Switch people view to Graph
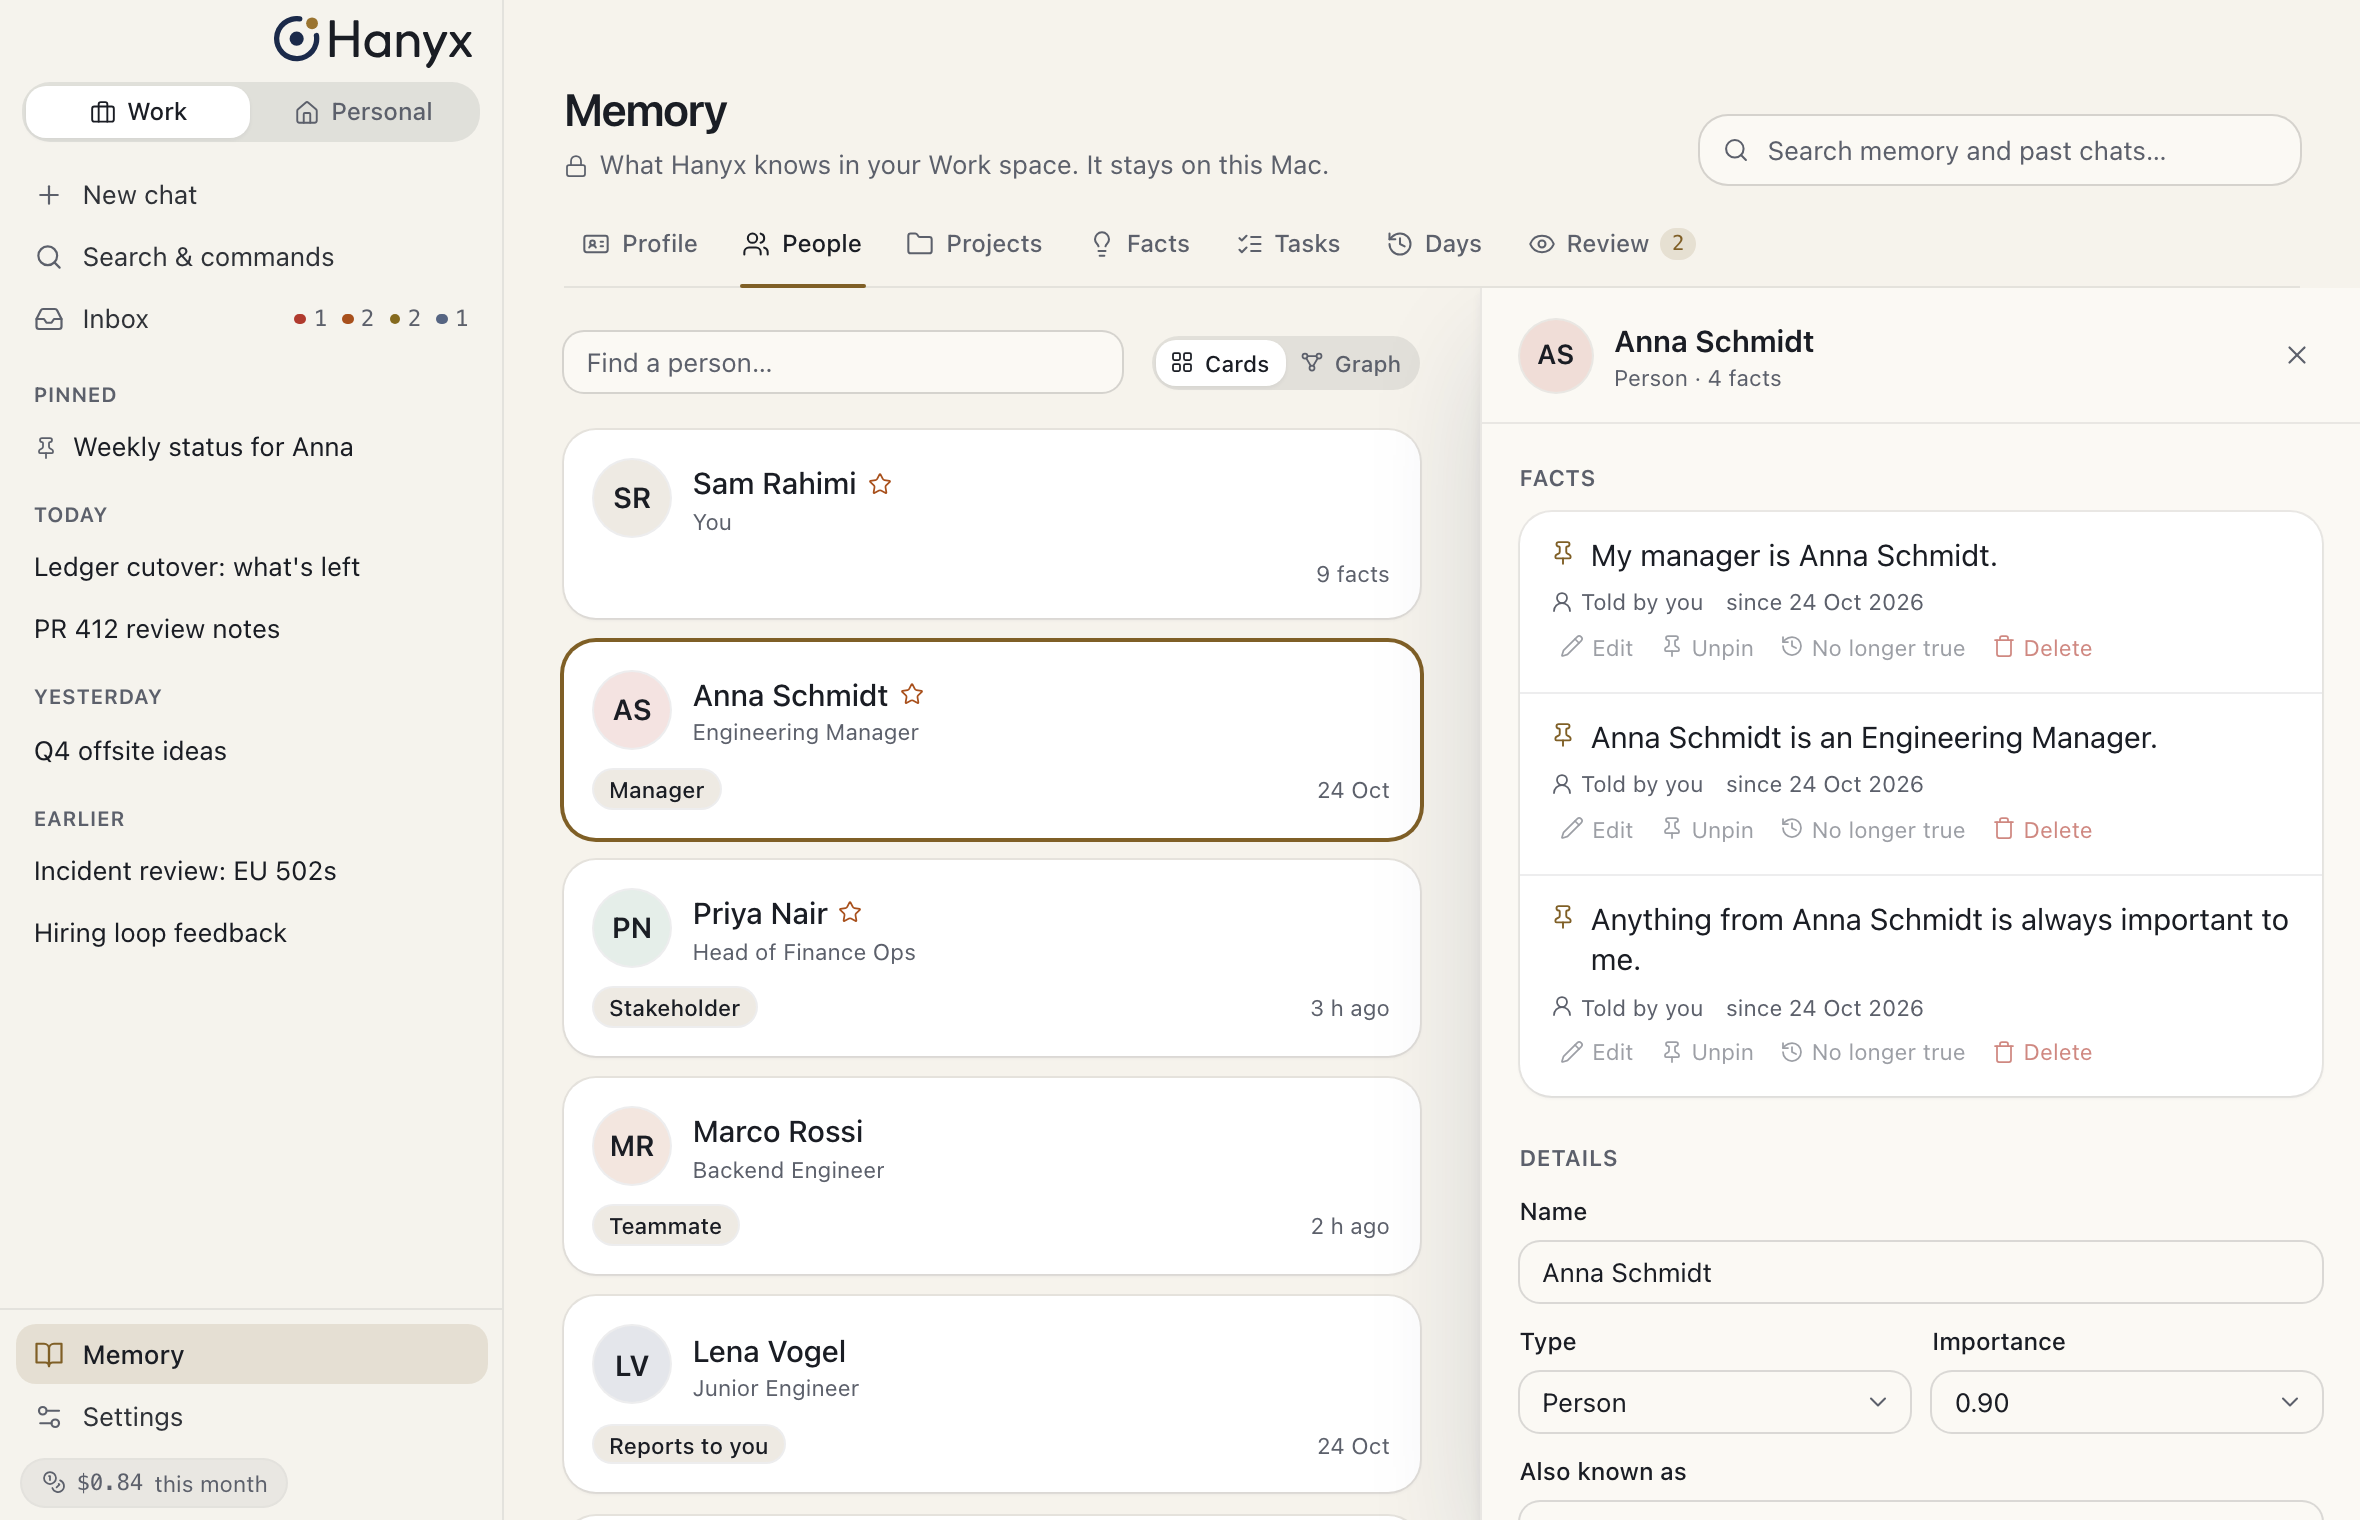 [1351, 363]
